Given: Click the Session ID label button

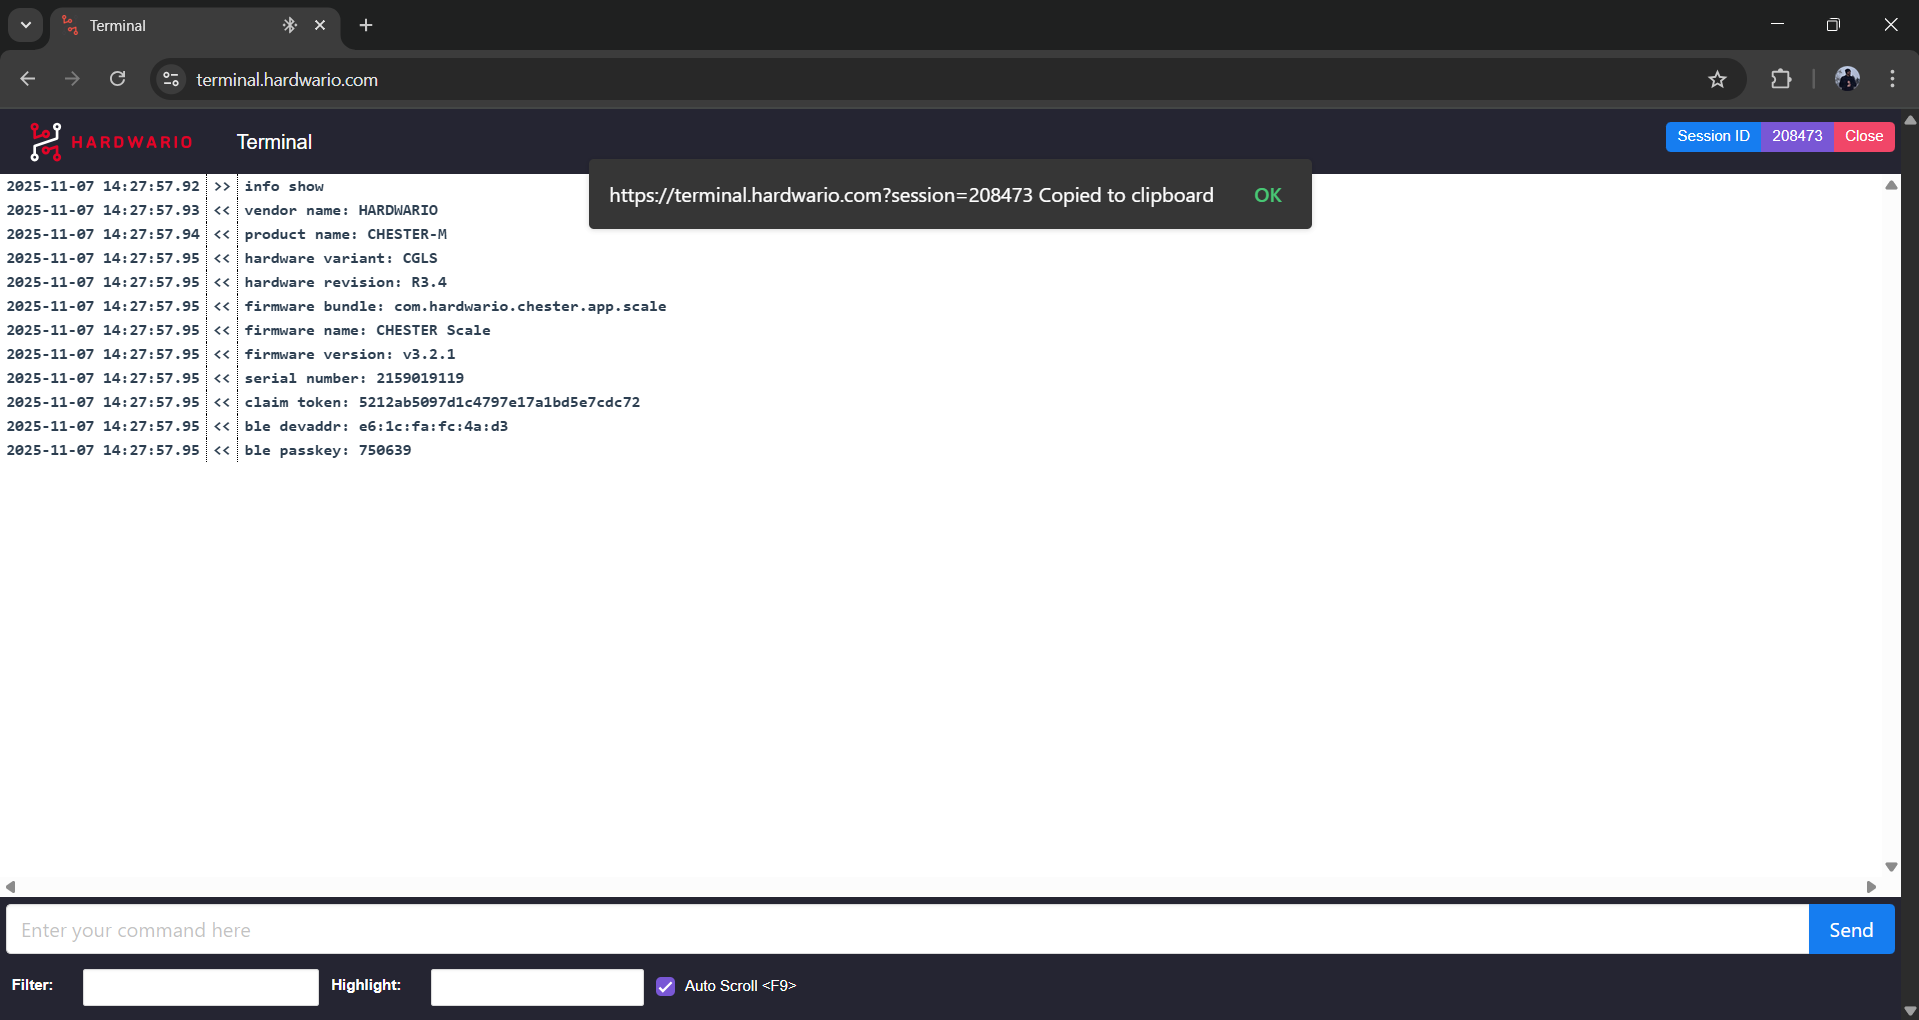Looking at the screenshot, I should (1713, 137).
